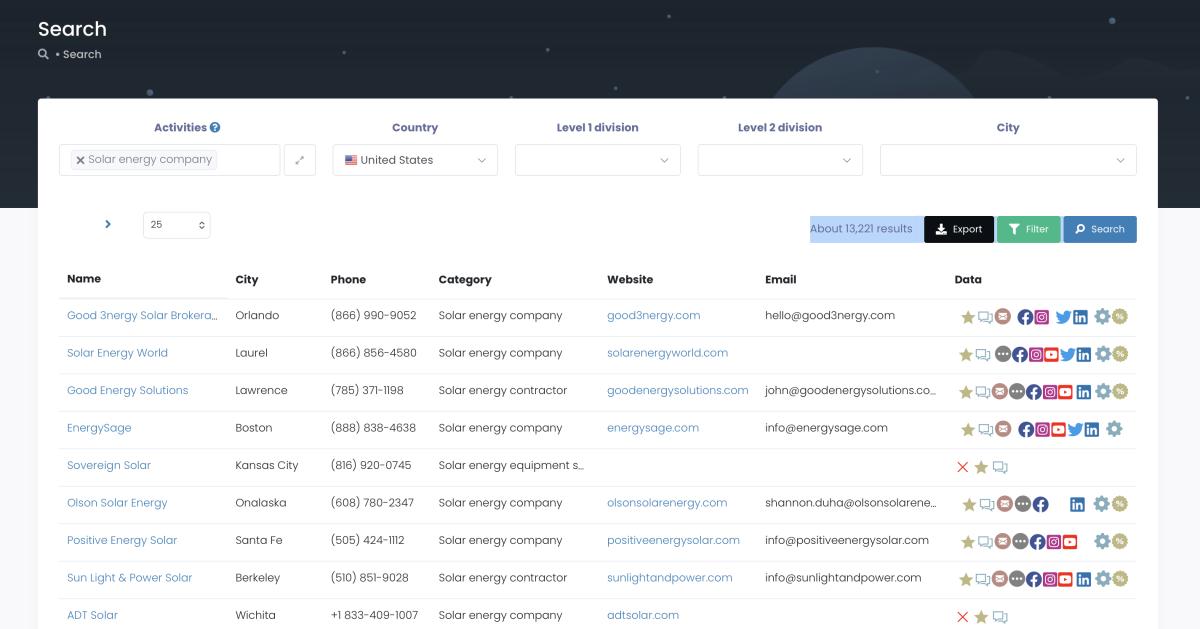Click the Activities help question mark icon
1200x629 pixels.
coord(215,128)
